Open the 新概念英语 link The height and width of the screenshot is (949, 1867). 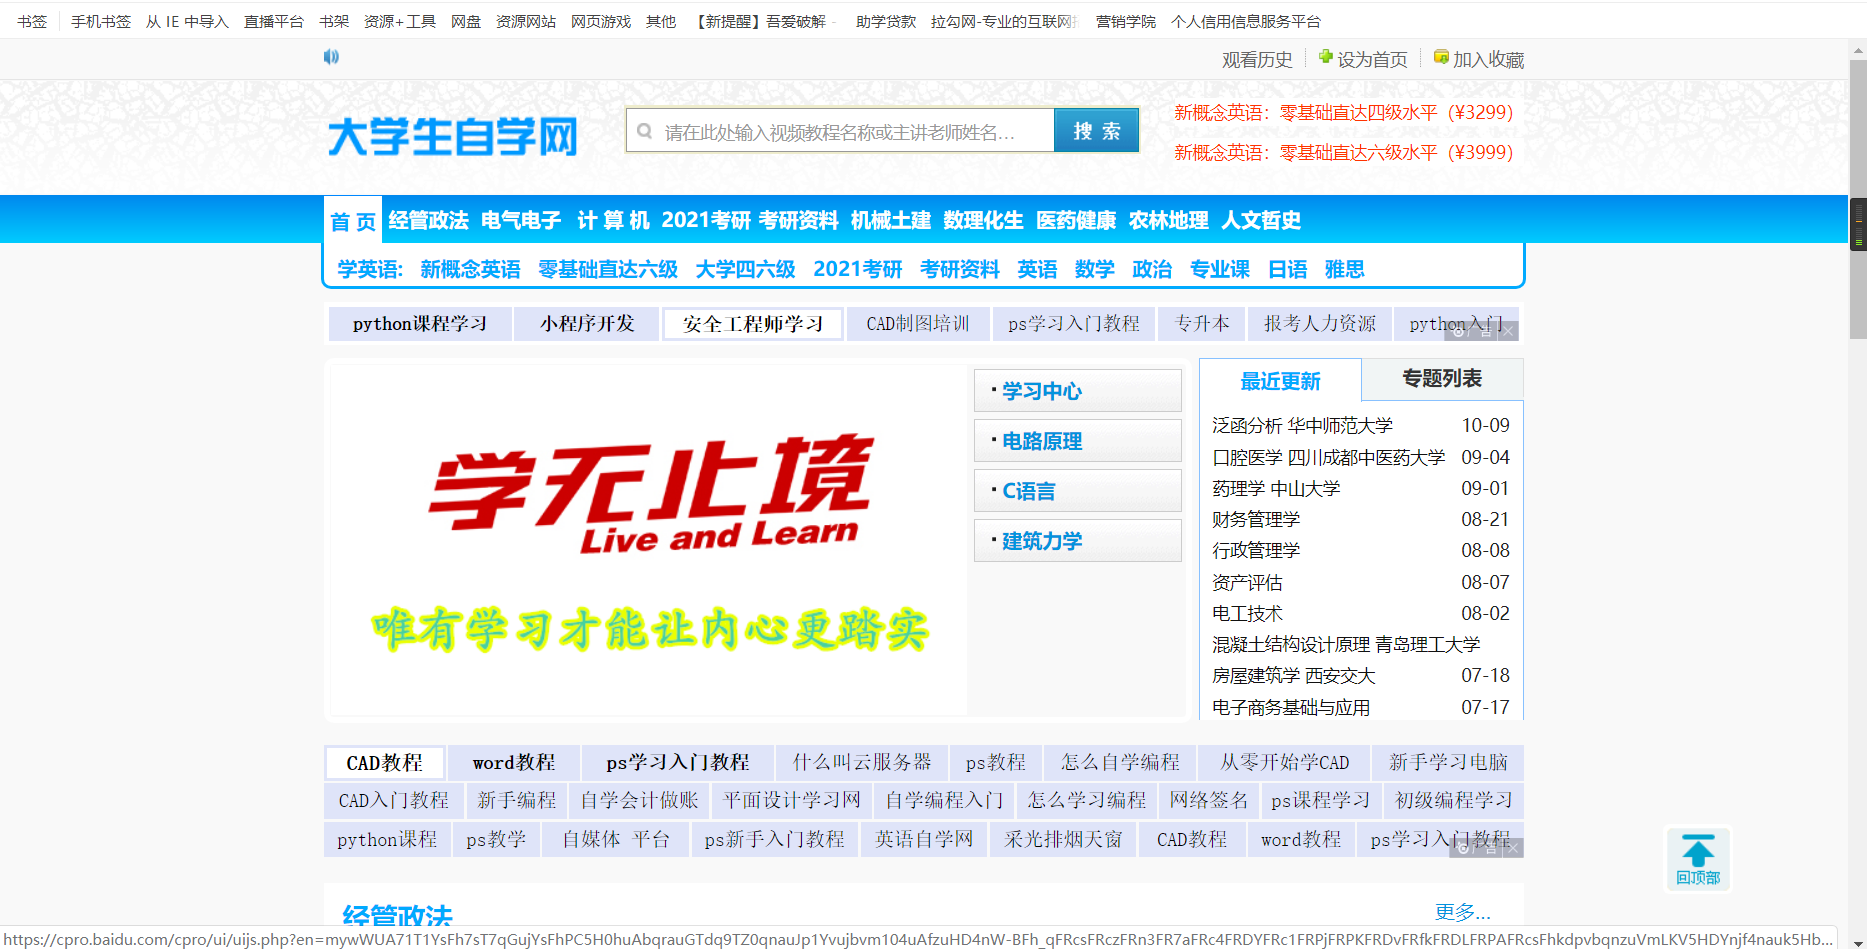click(469, 269)
